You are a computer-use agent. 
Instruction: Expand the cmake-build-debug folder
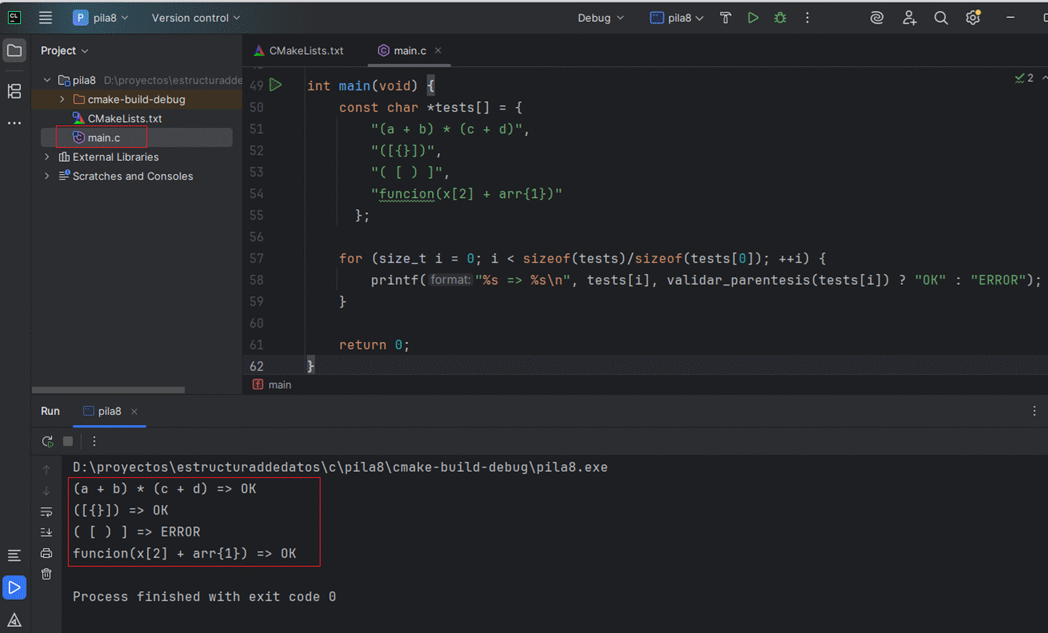click(x=62, y=100)
